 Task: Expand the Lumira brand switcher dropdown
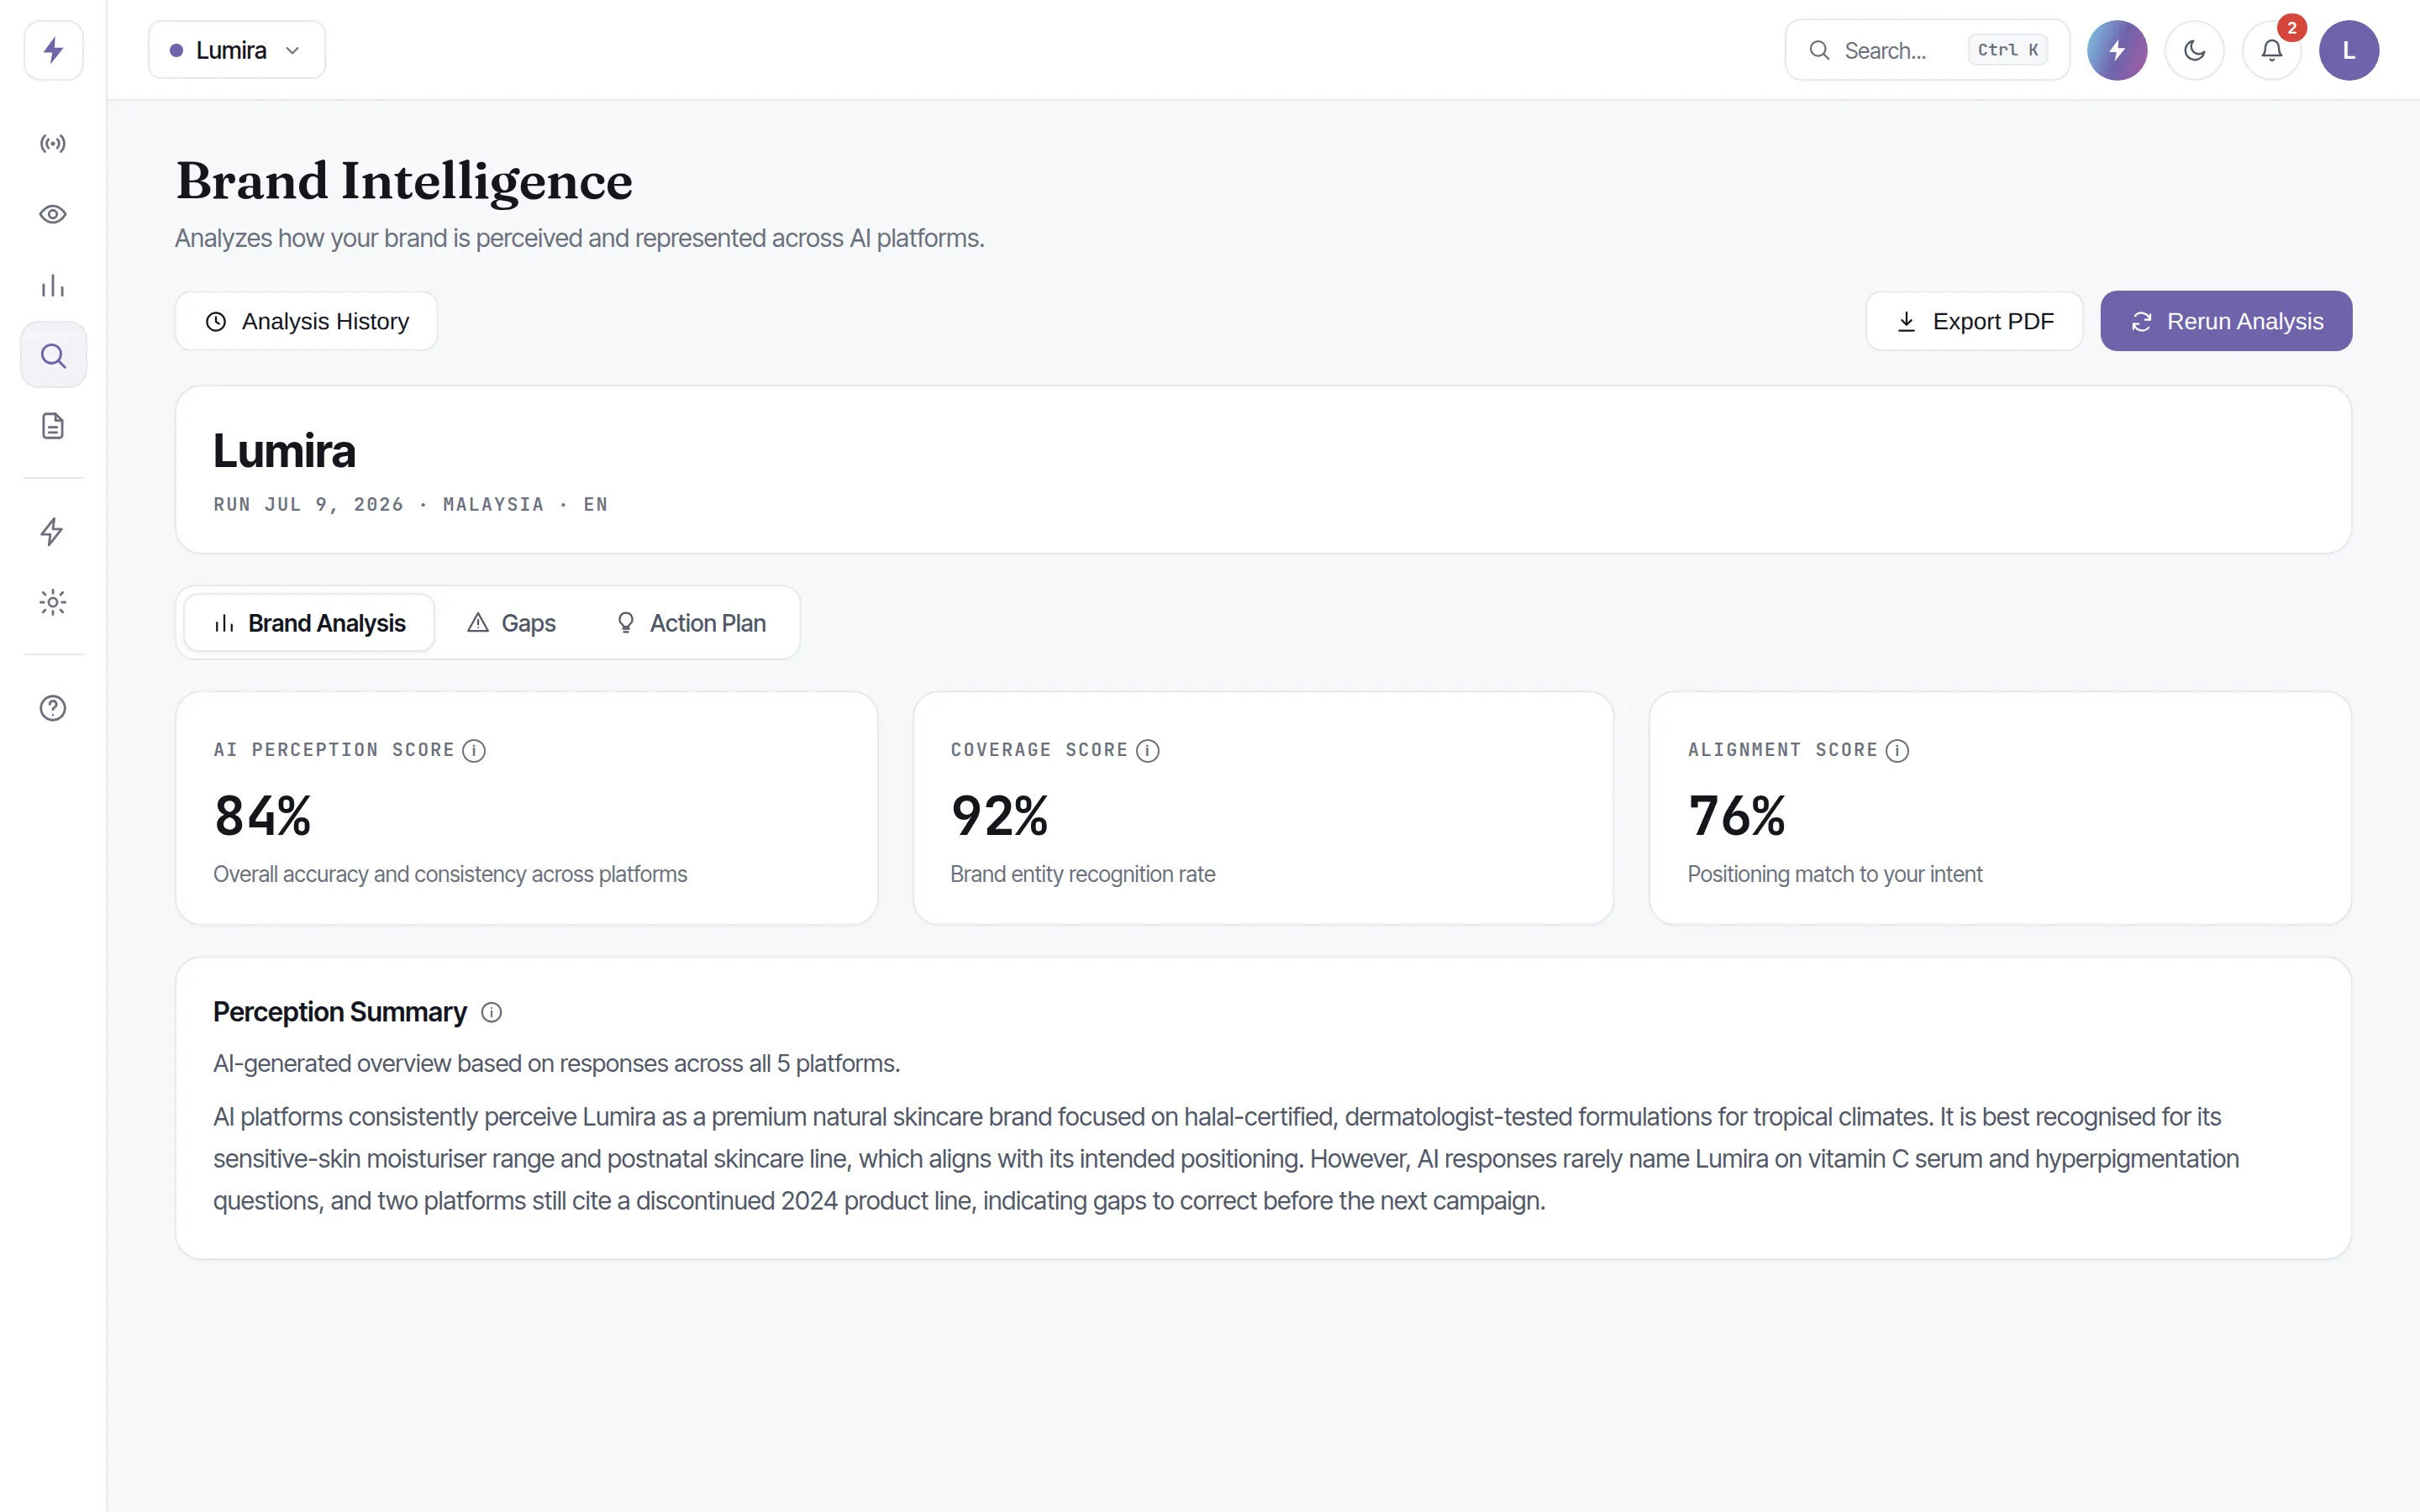236,50
